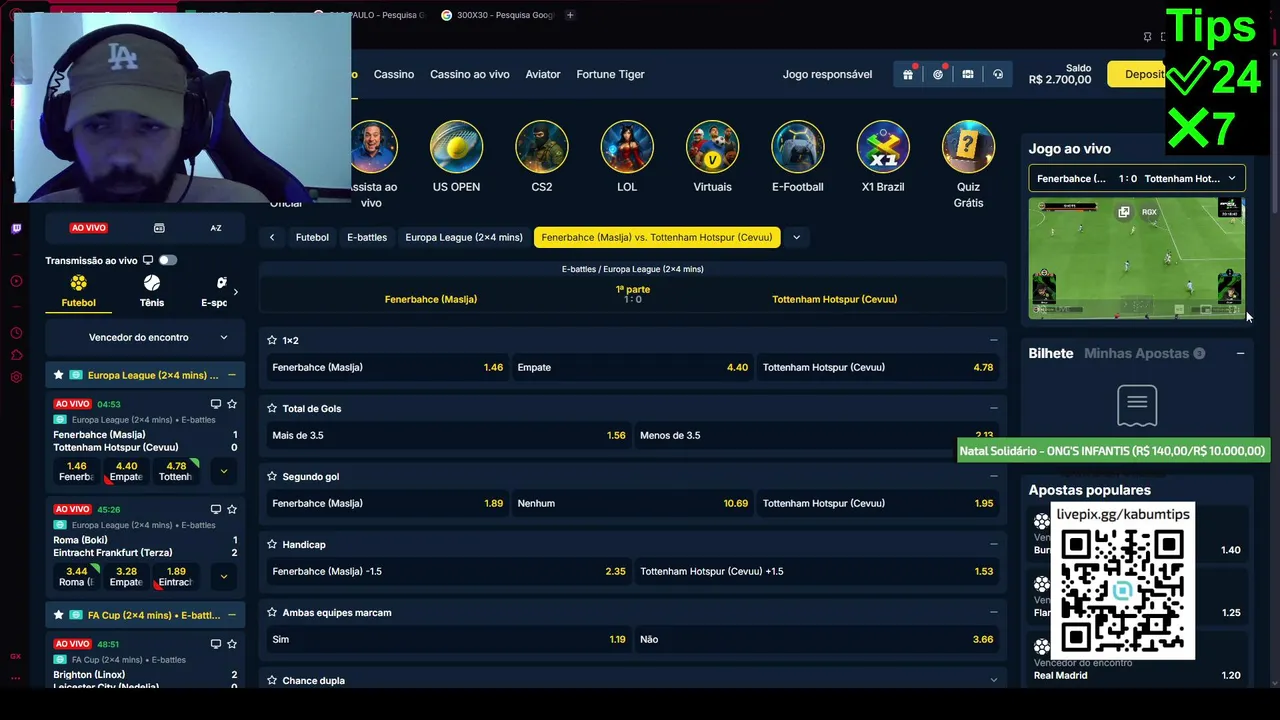Open the calendar schedule icon in sidebar
Viewport: 1280px width, 720px height.
pyautogui.click(x=159, y=228)
